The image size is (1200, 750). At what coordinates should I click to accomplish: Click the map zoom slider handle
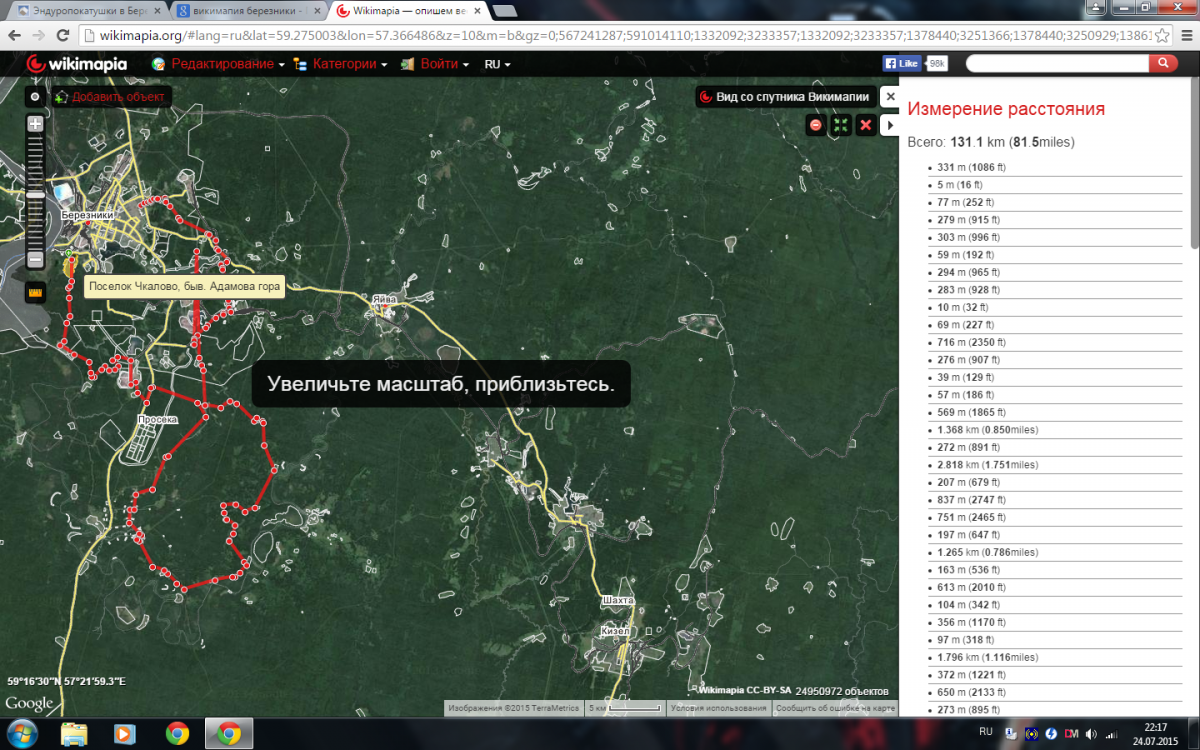pyautogui.click(x=35, y=195)
